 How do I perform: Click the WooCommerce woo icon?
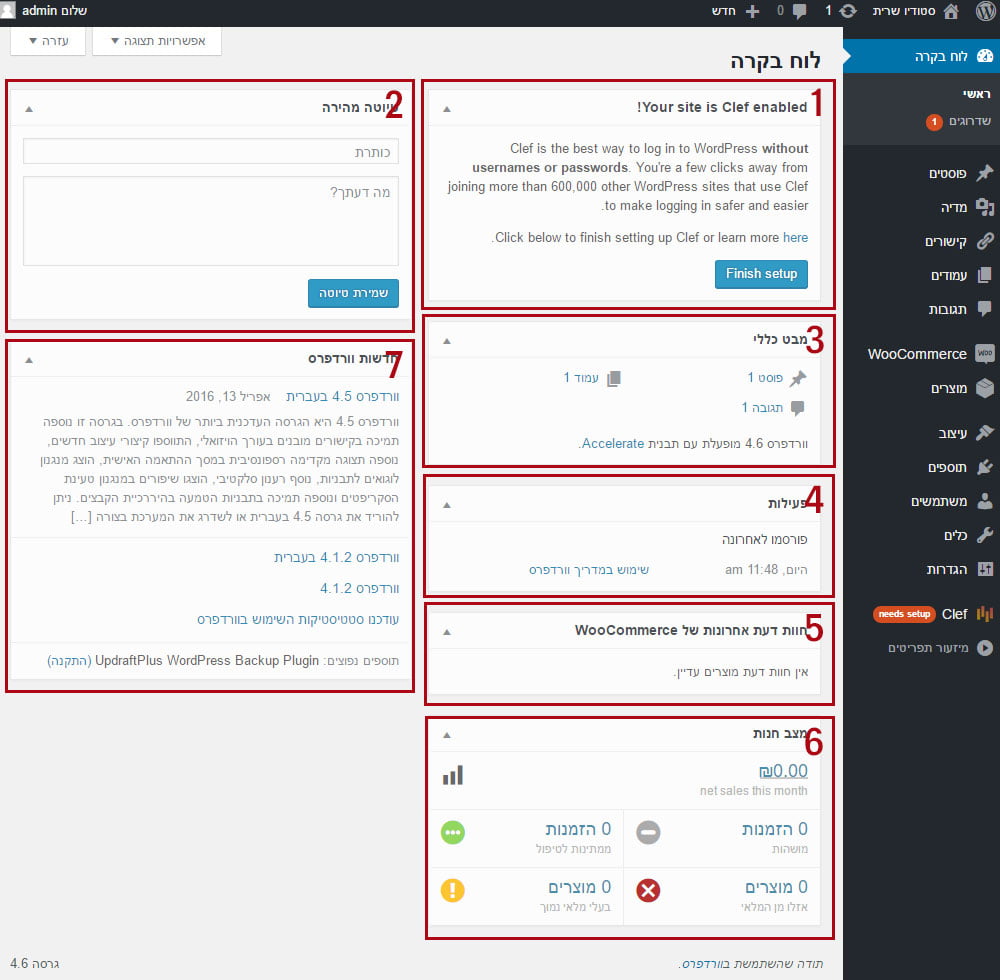985,353
